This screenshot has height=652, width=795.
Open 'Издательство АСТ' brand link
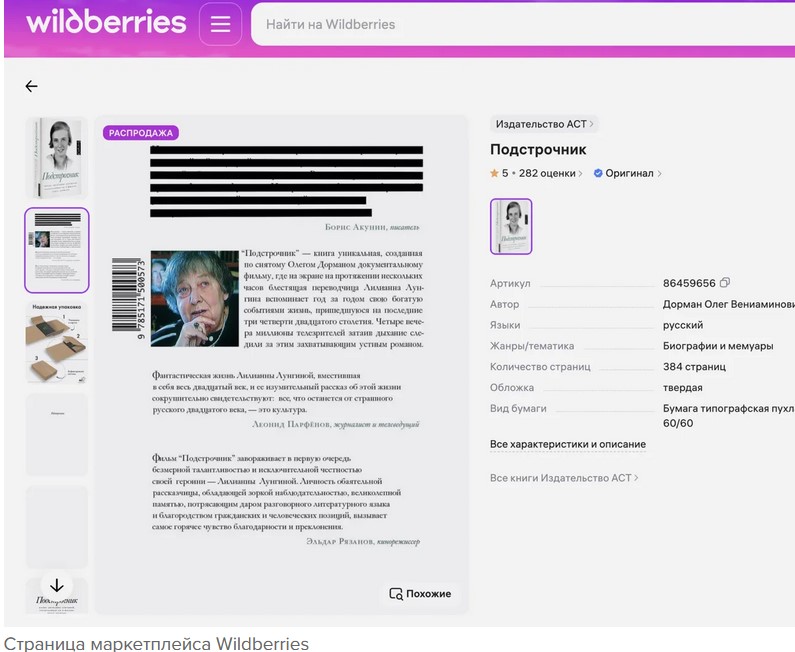544,124
